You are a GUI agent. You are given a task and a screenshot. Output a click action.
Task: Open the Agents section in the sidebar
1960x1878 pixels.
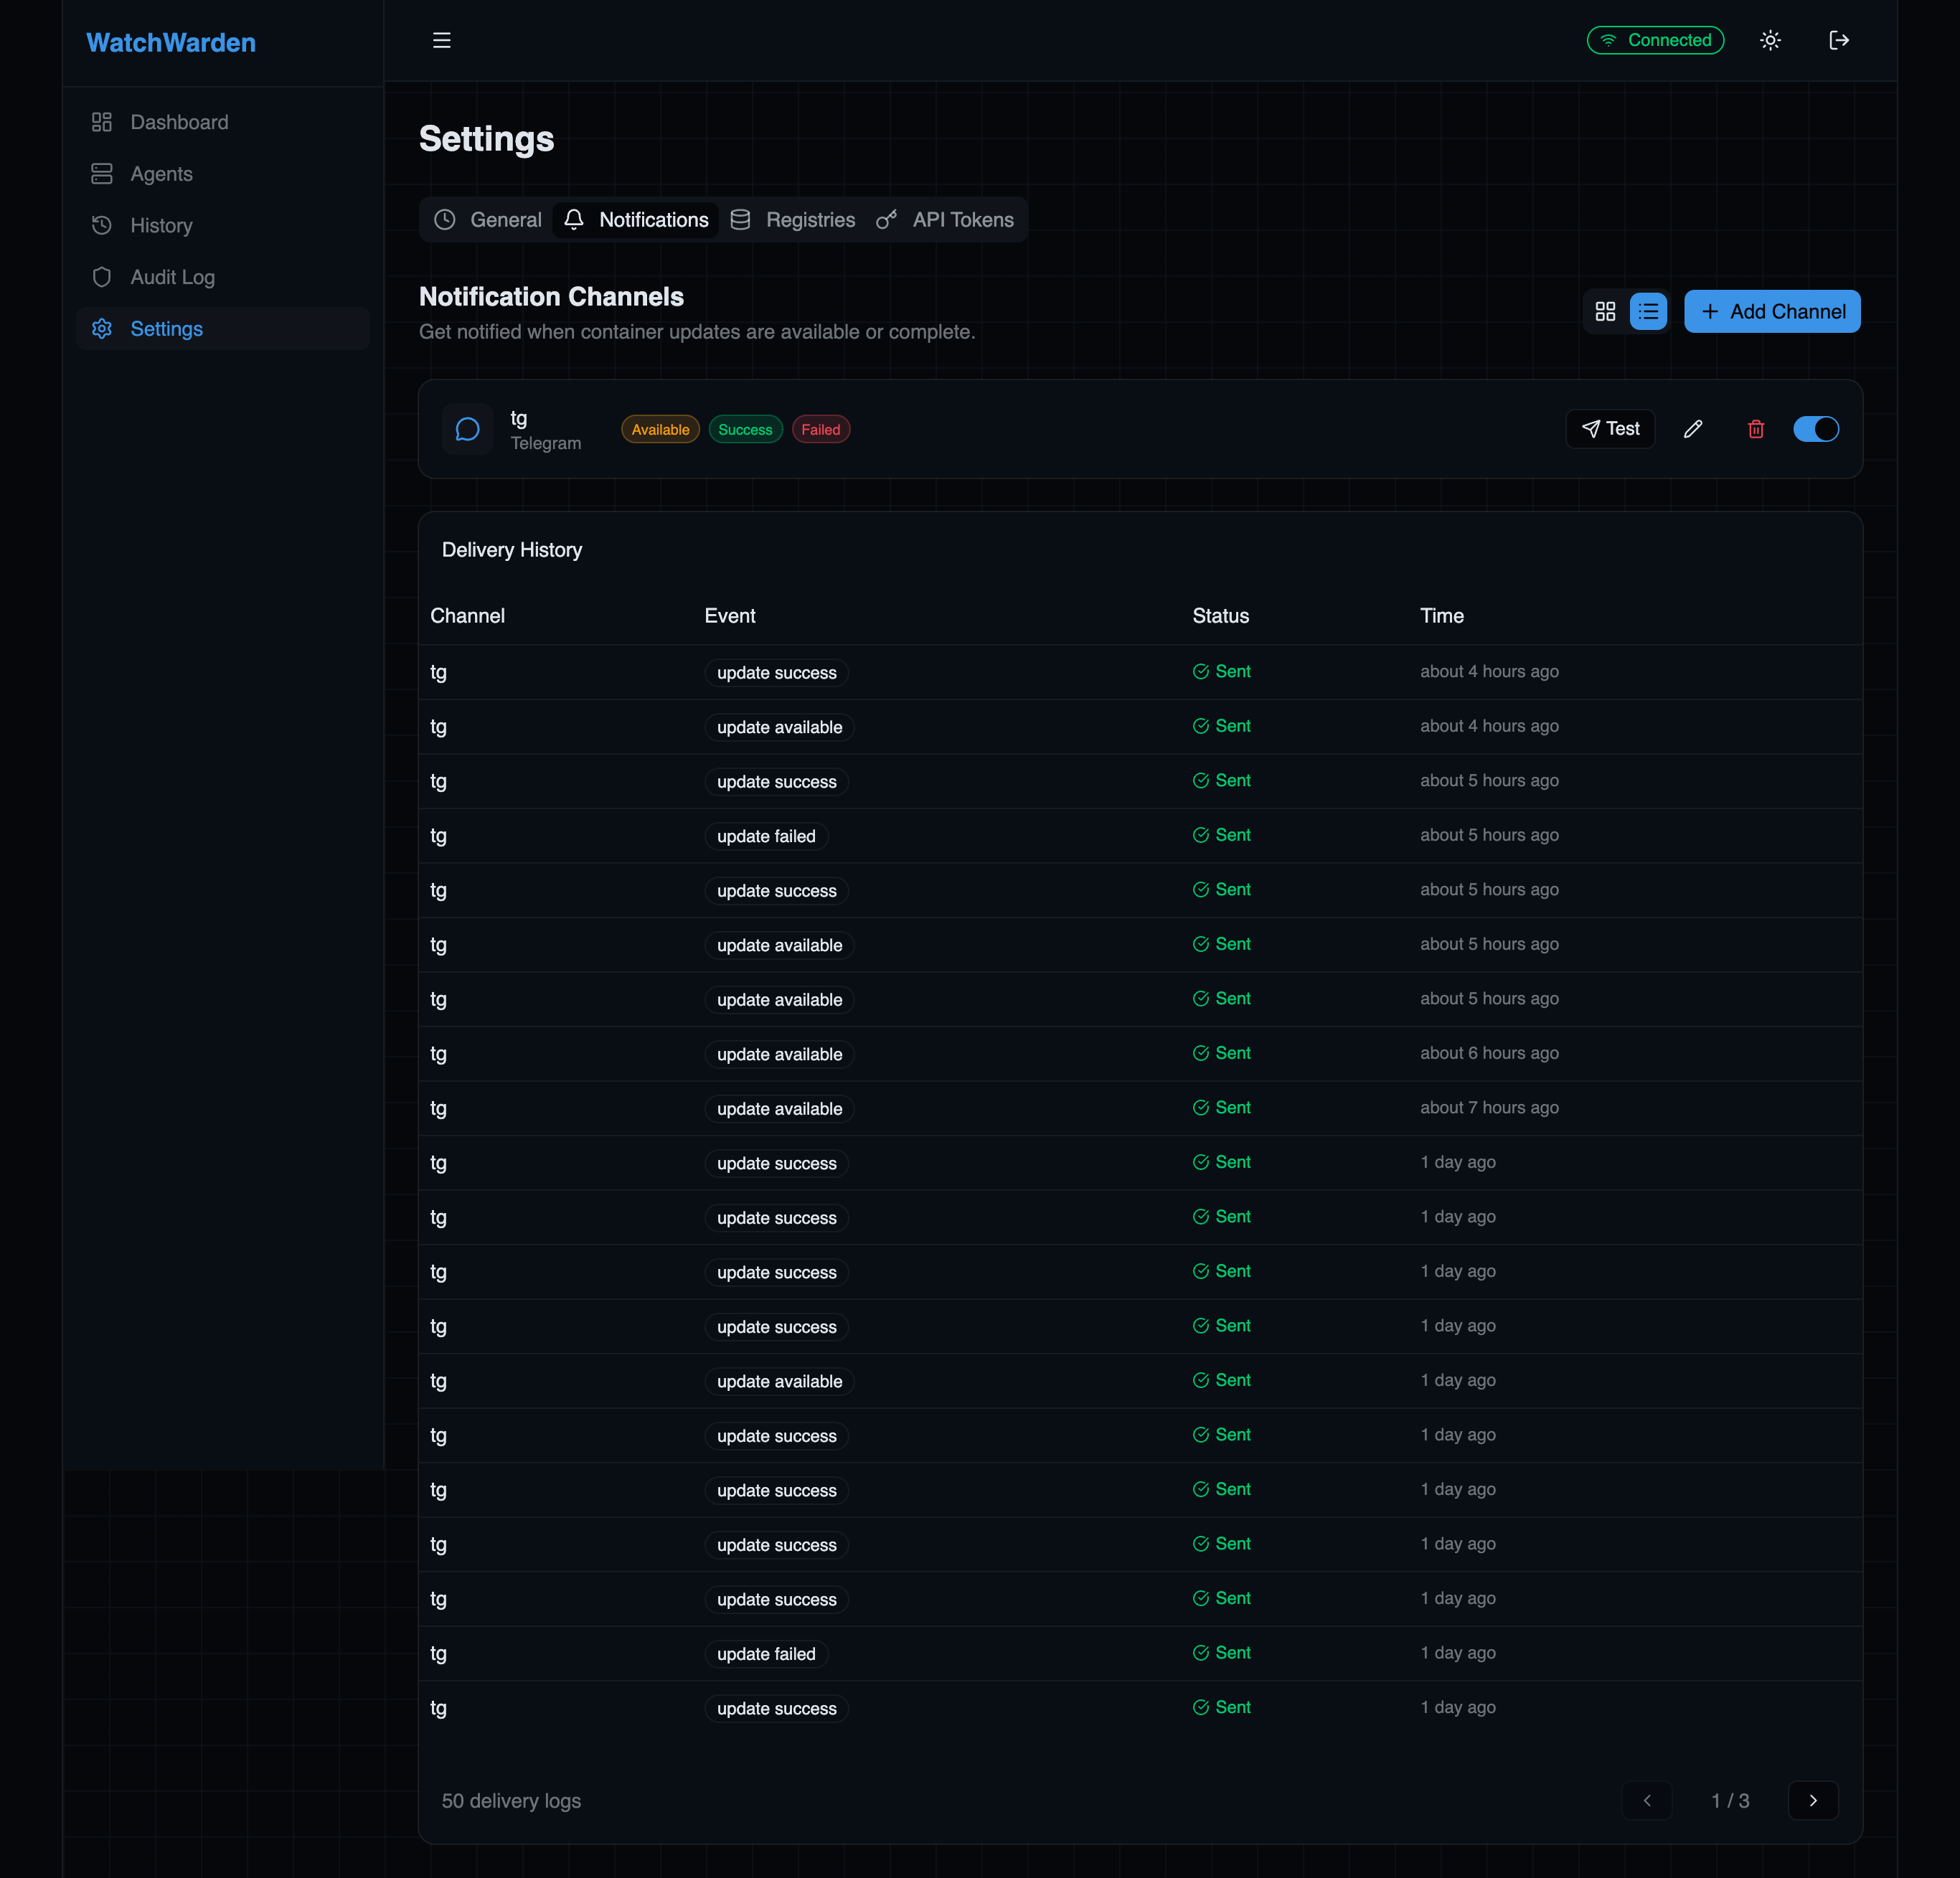(x=161, y=173)
